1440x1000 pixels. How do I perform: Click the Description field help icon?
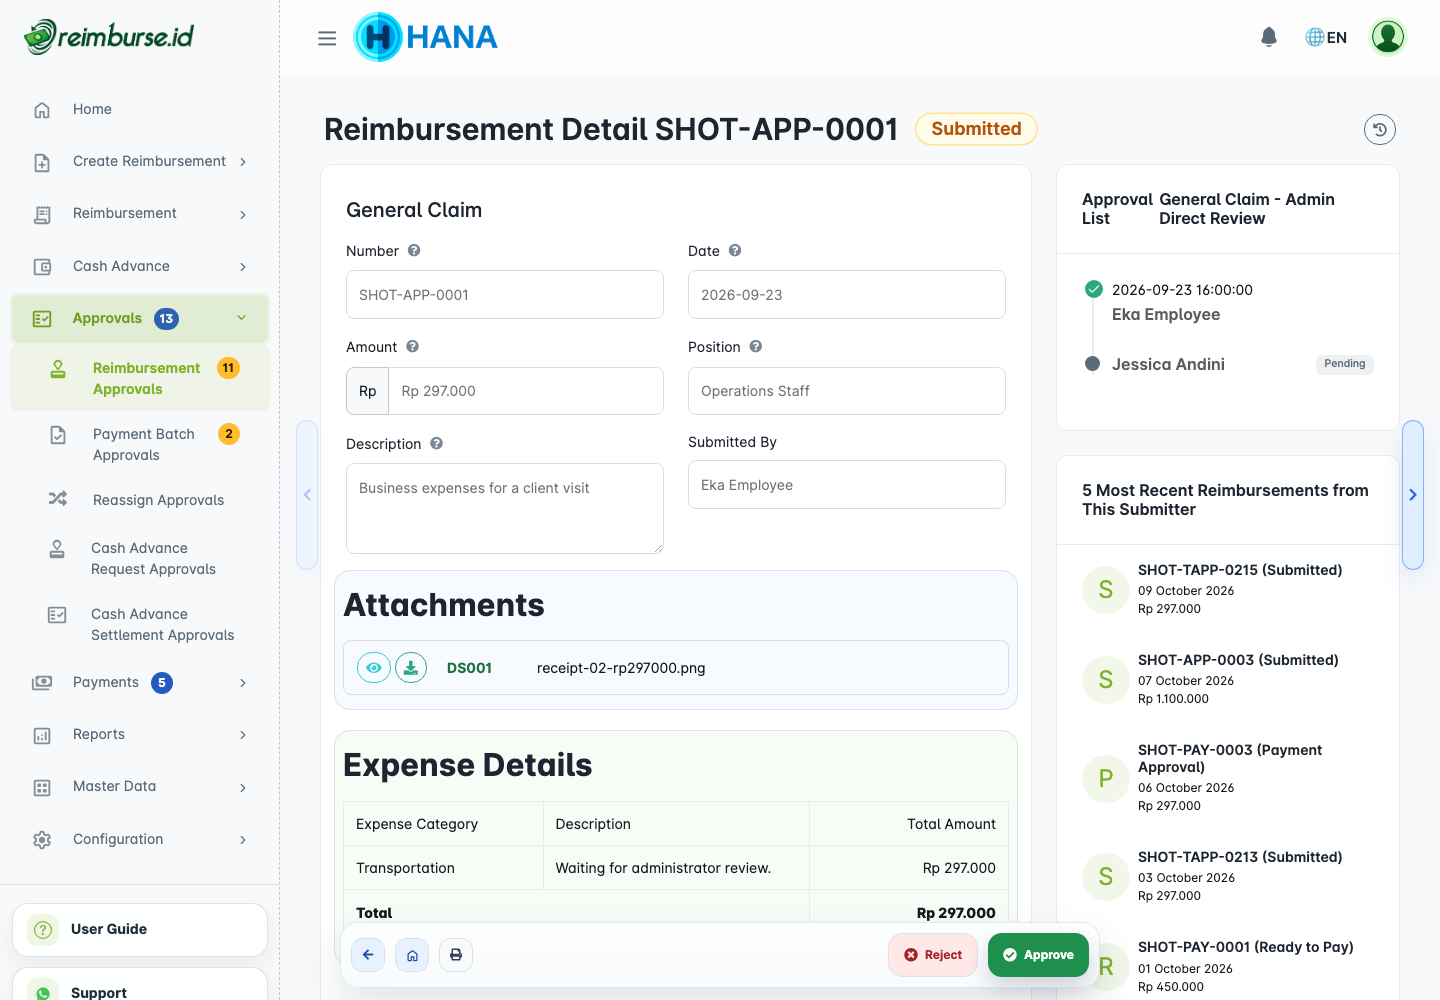[436, 443]
